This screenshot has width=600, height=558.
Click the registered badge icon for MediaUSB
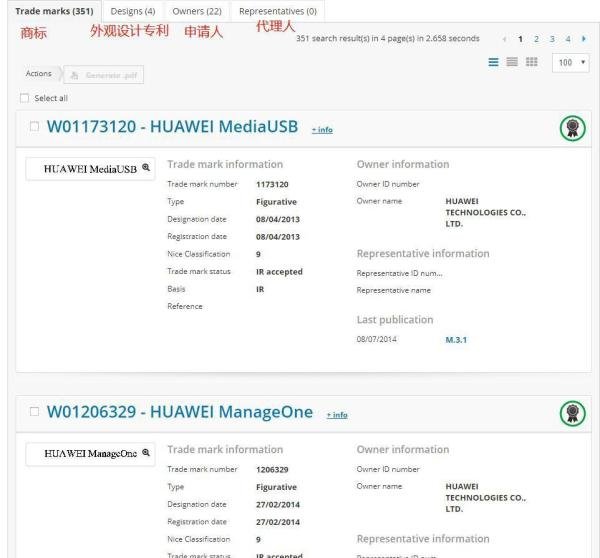click(x=572, y=128)
